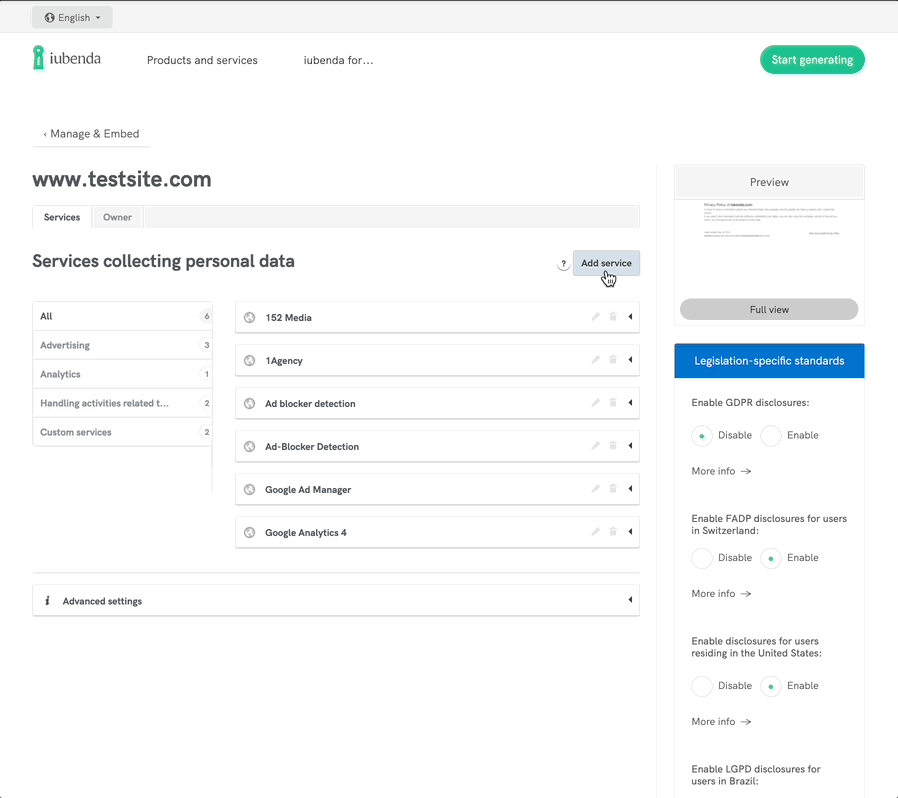
Task: Click the Start generating button
Action: pos(812,59)
